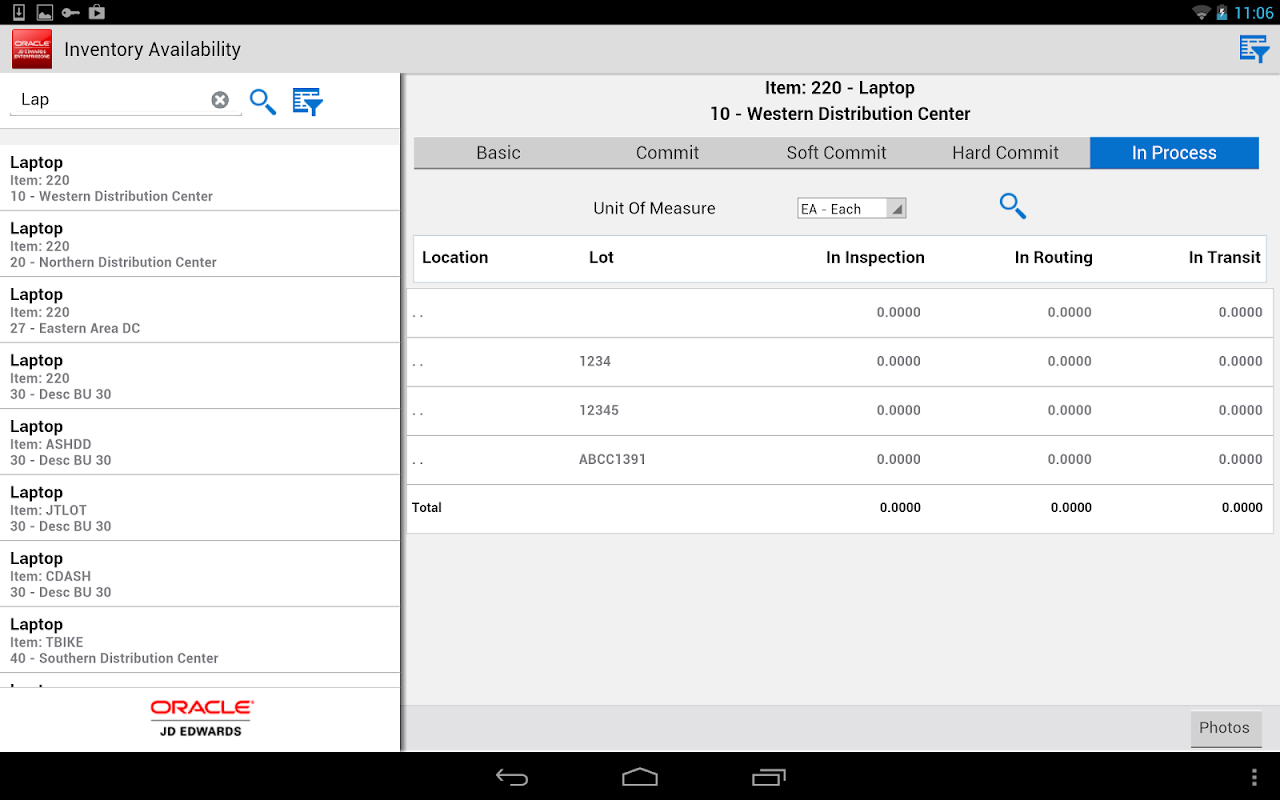Tap the In Routing column header
This screenshot has width=1280, height=800.
click(1053, 258)
